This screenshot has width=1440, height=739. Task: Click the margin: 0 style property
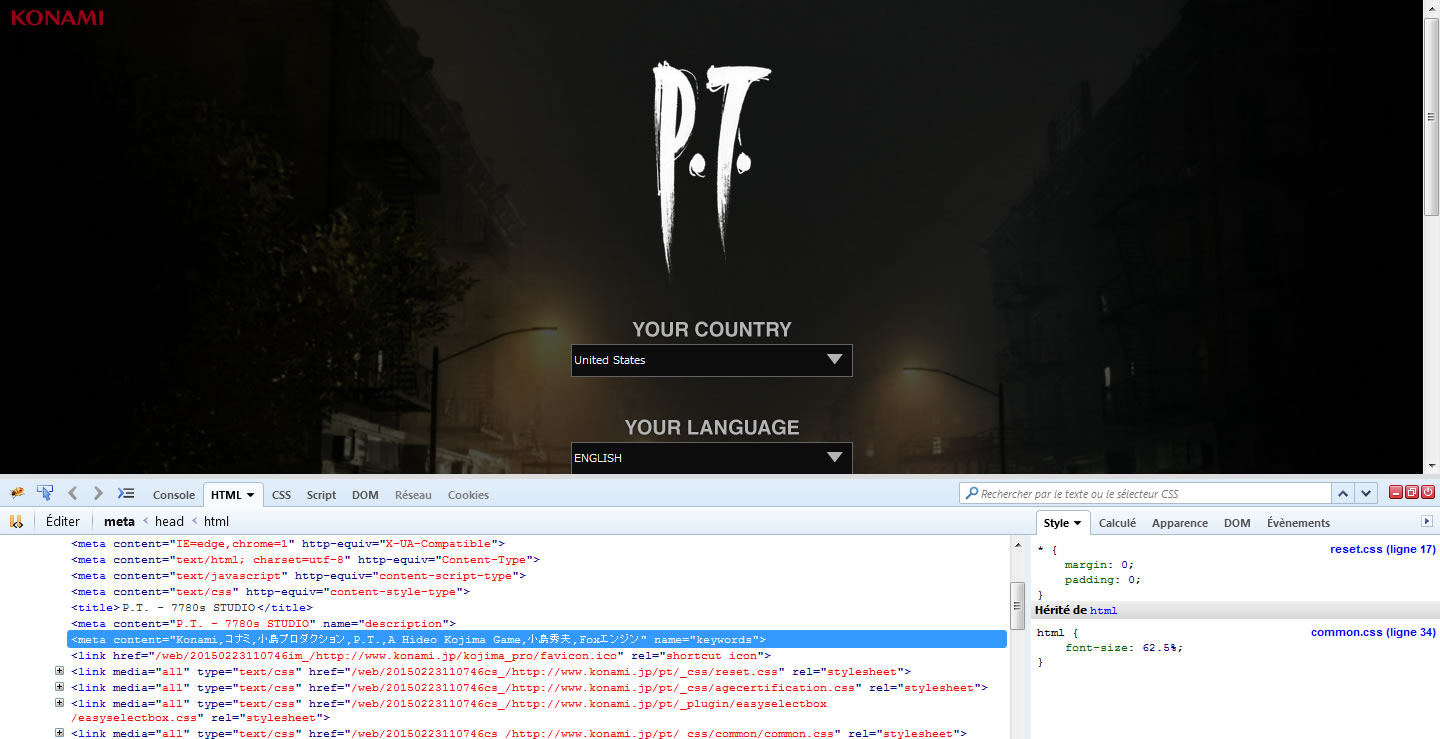click(1099, 565)
